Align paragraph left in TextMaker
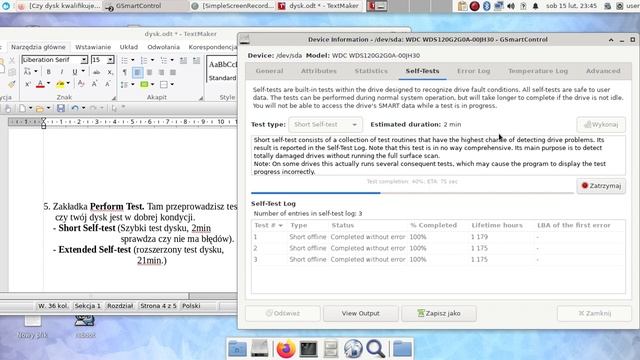 (138, 72)
